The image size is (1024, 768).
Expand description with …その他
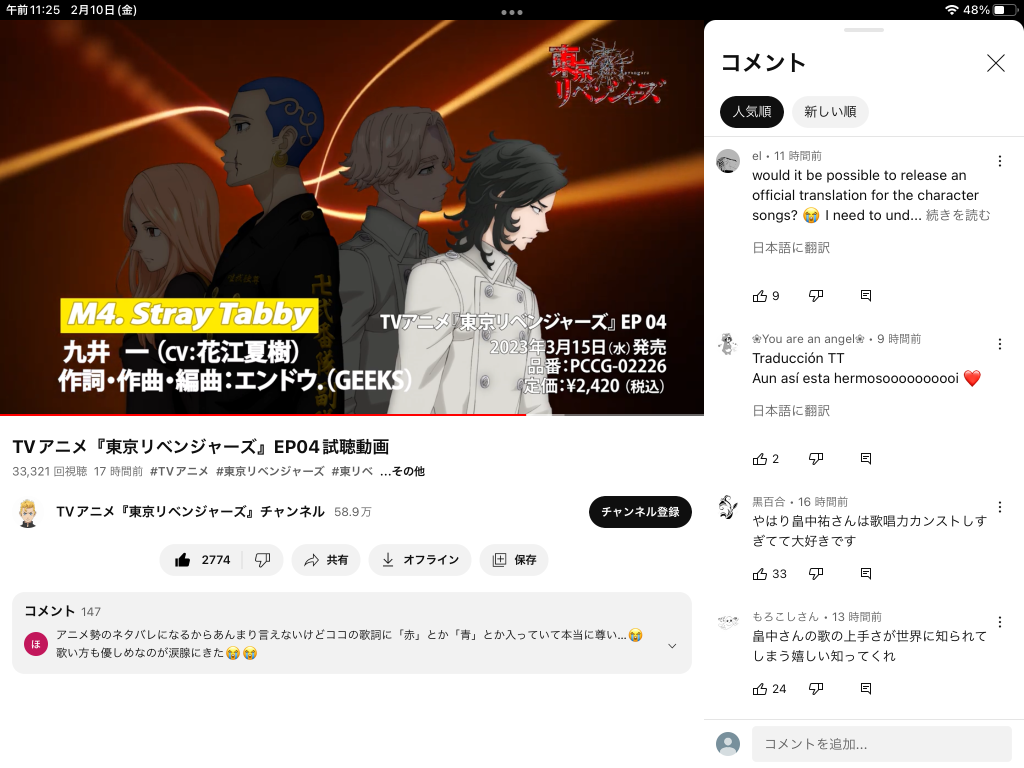[402, 472]
